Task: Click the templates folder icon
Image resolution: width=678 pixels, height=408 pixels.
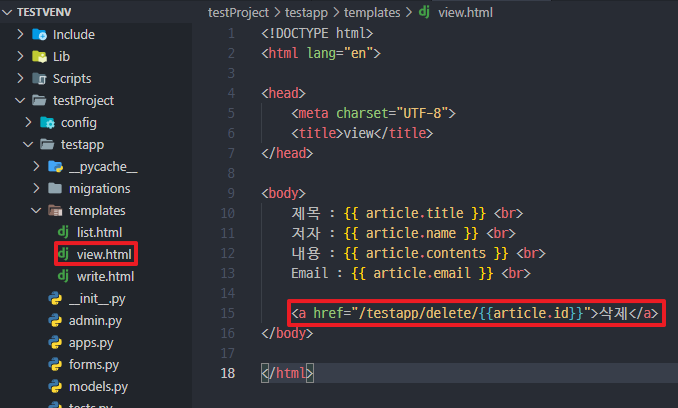Action: (x=55, y=210)
